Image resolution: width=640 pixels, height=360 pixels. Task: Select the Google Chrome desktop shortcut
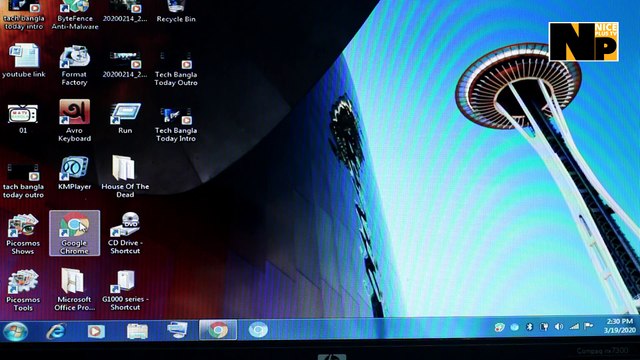tap(74, 233)
